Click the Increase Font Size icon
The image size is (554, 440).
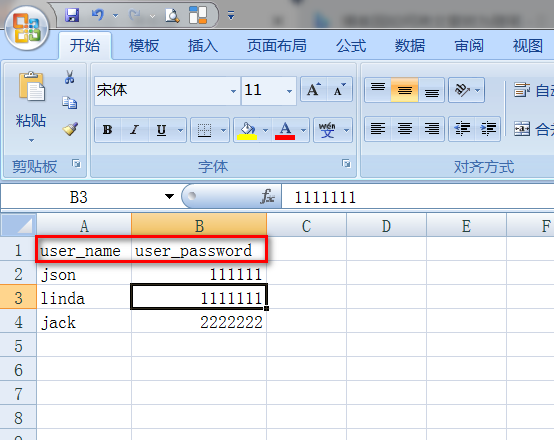314,90
